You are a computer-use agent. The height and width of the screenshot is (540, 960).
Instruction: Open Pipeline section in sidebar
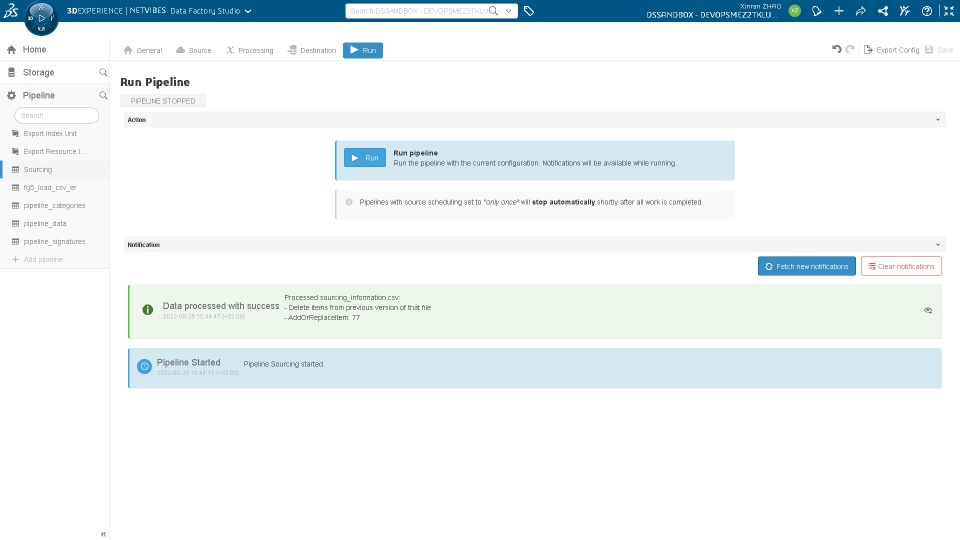[x=39, y=96]
